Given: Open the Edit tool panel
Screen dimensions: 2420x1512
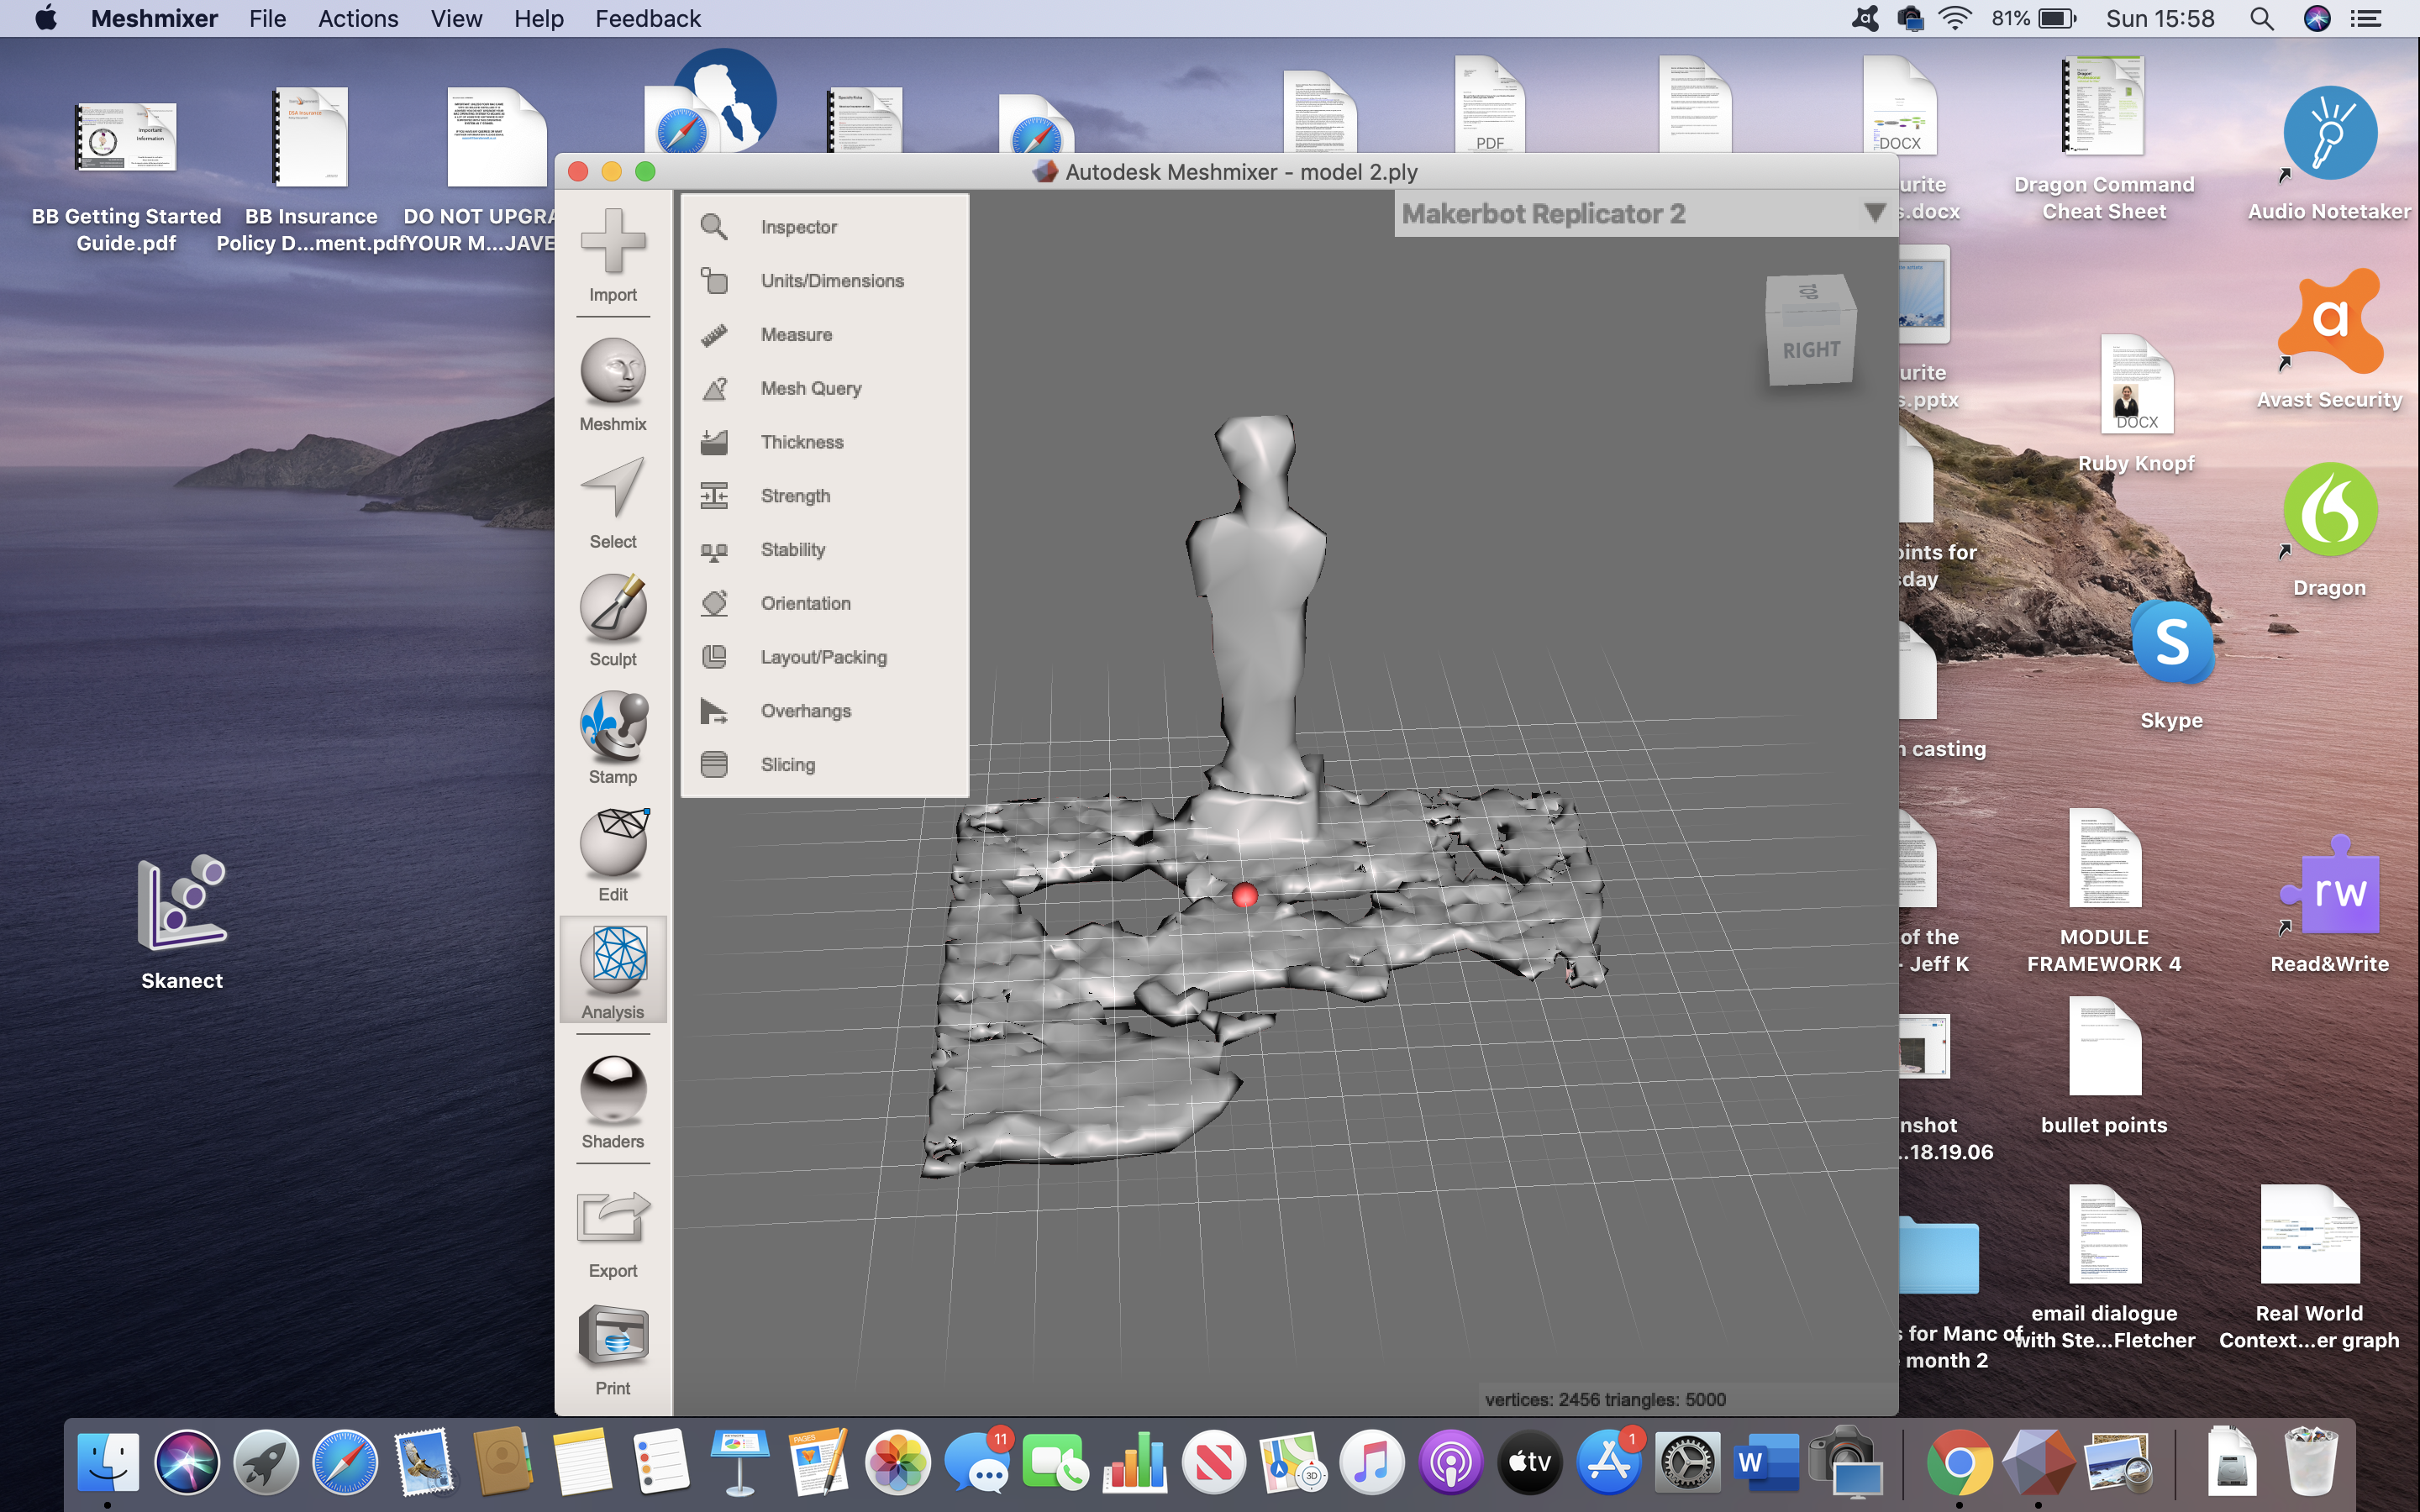Looking at the screenshot, I should [613, 843].
